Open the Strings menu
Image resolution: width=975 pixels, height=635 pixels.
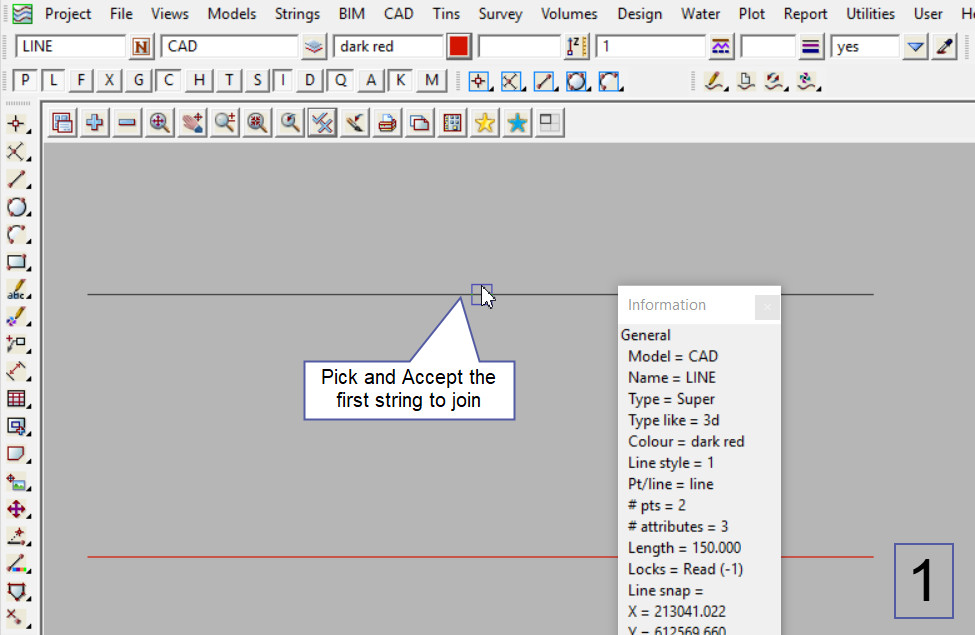tap(297, 14)
